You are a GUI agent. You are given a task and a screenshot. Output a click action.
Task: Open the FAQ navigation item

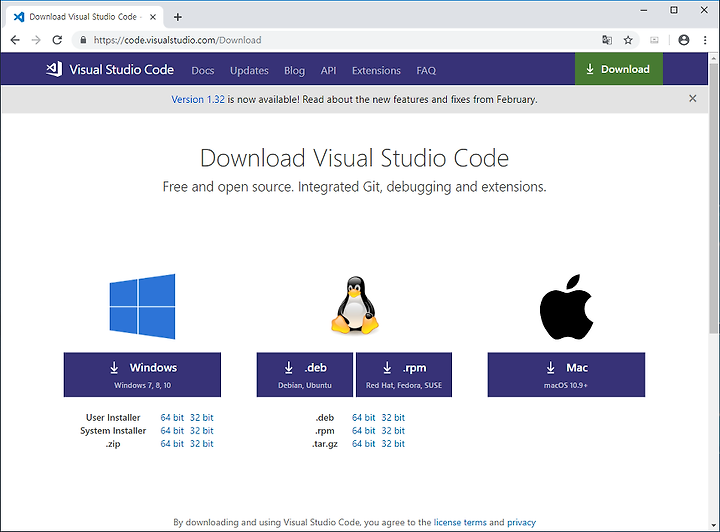426,70
